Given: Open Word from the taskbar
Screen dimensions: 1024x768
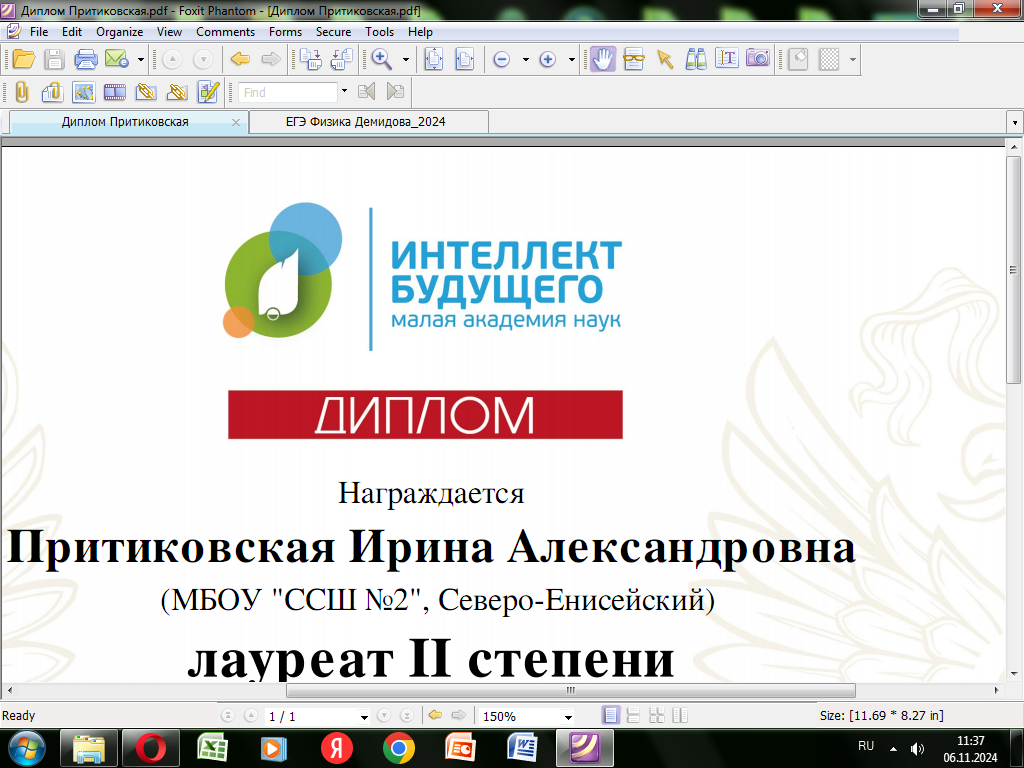Looking at the screenshot, I should (x=522, y=748).
